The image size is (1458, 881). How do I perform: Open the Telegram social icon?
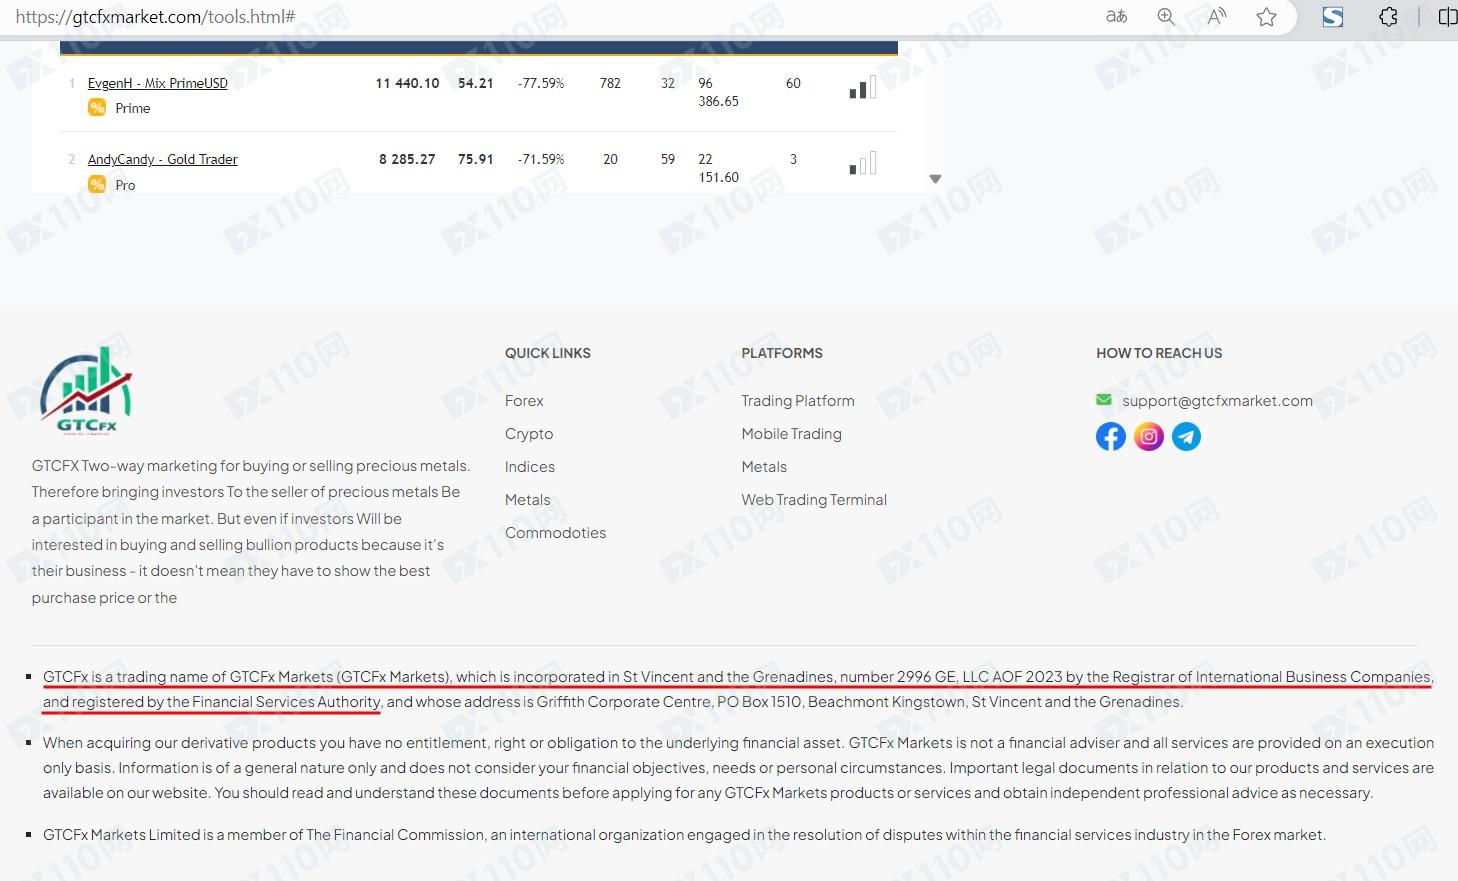(1186, 437)
